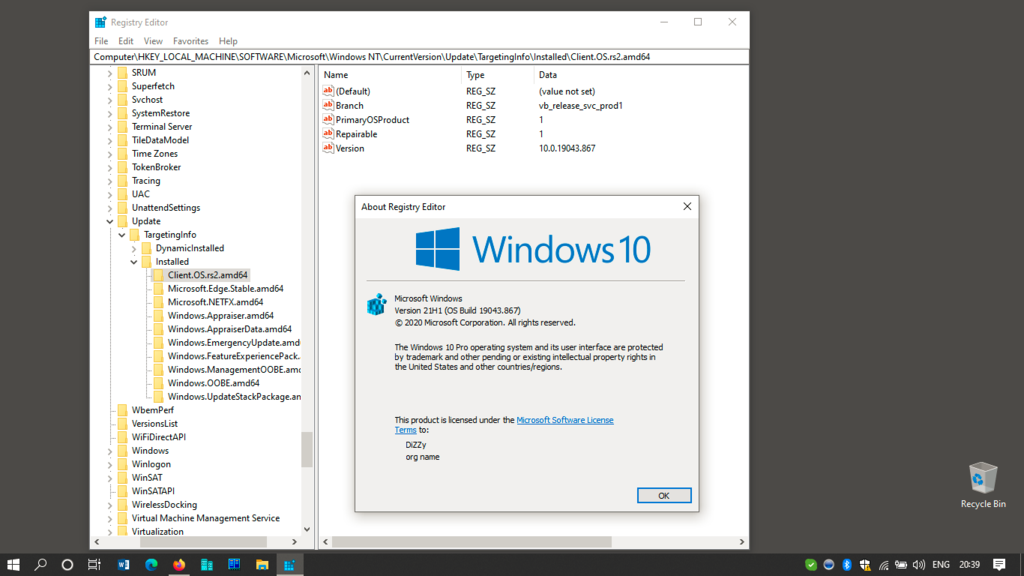Select the Version value icon
This screenshot has width=1024, height=576.
pyautogui.click(x=328, y=148)
